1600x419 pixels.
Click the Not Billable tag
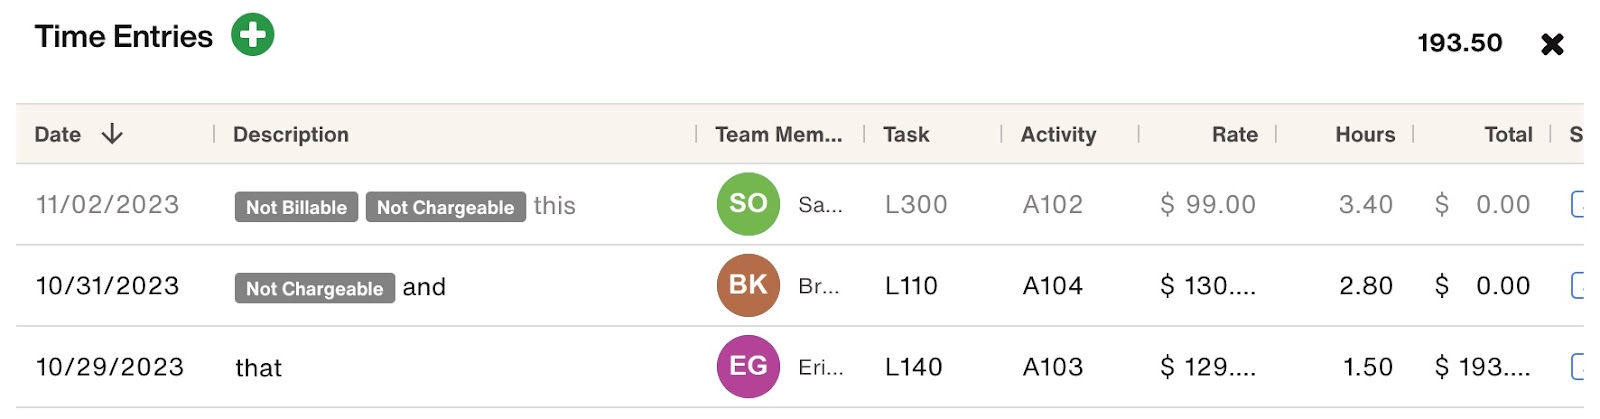[x=296, y=207]
